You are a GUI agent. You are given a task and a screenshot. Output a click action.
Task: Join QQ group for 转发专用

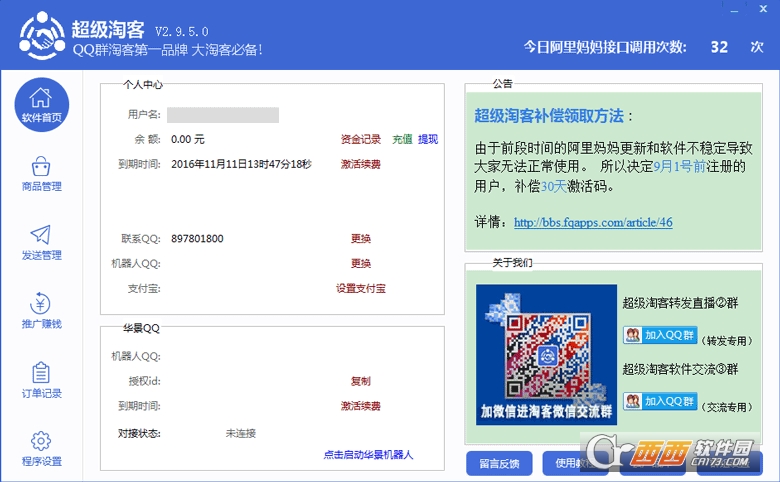coord(660,335)
